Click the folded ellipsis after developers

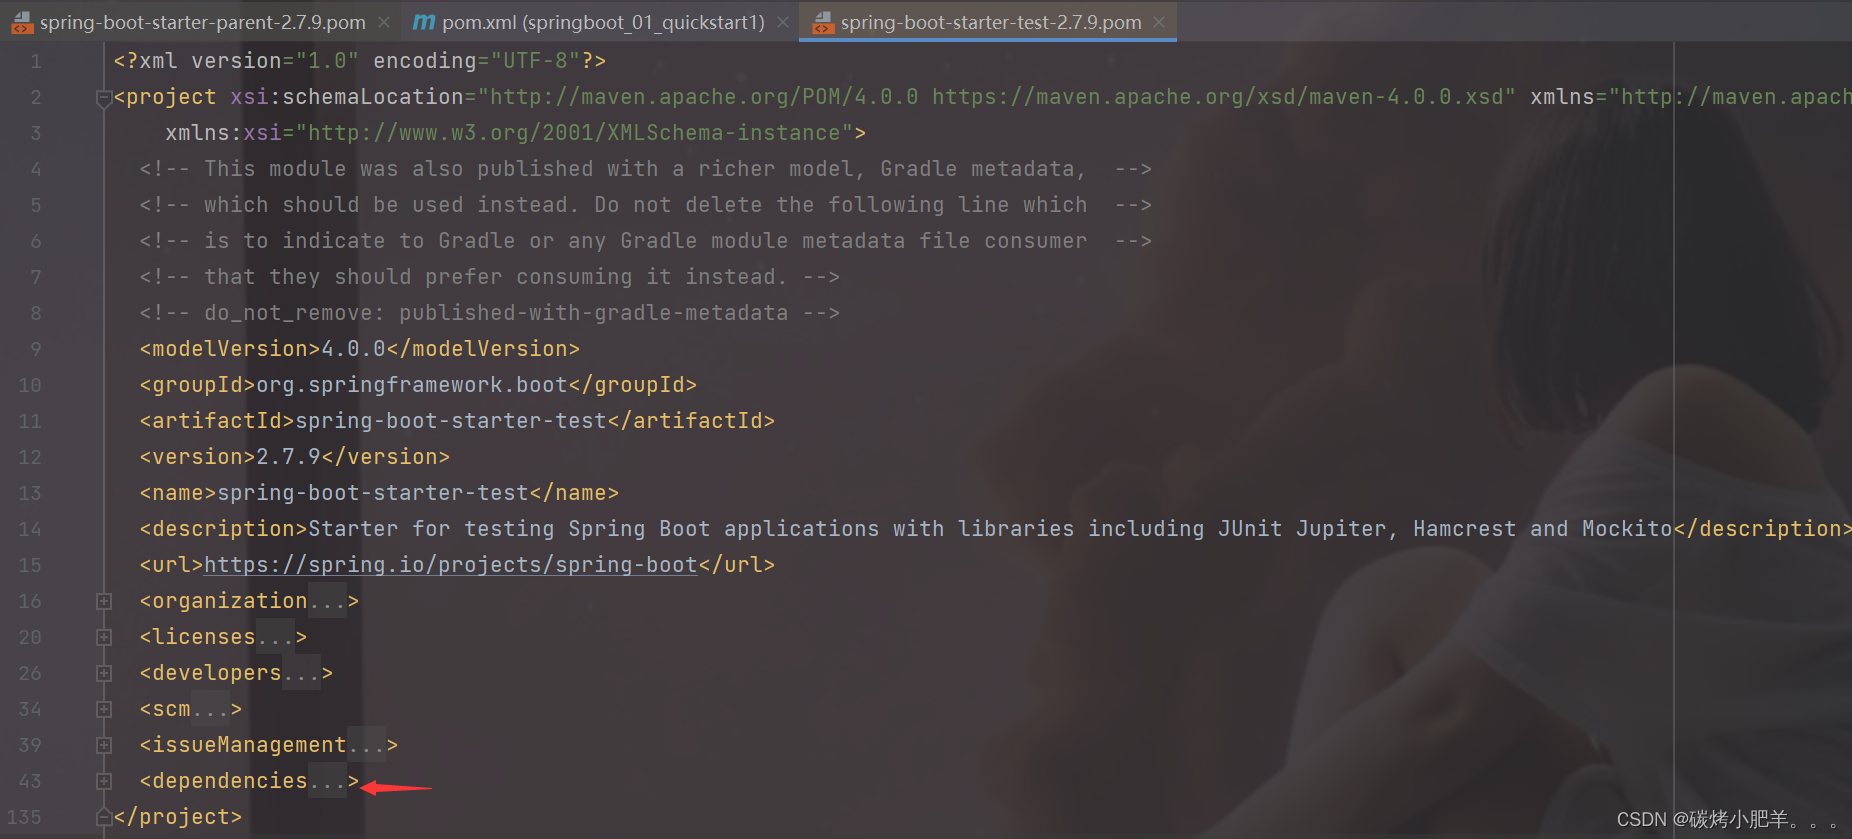click(x=301, y=673)
